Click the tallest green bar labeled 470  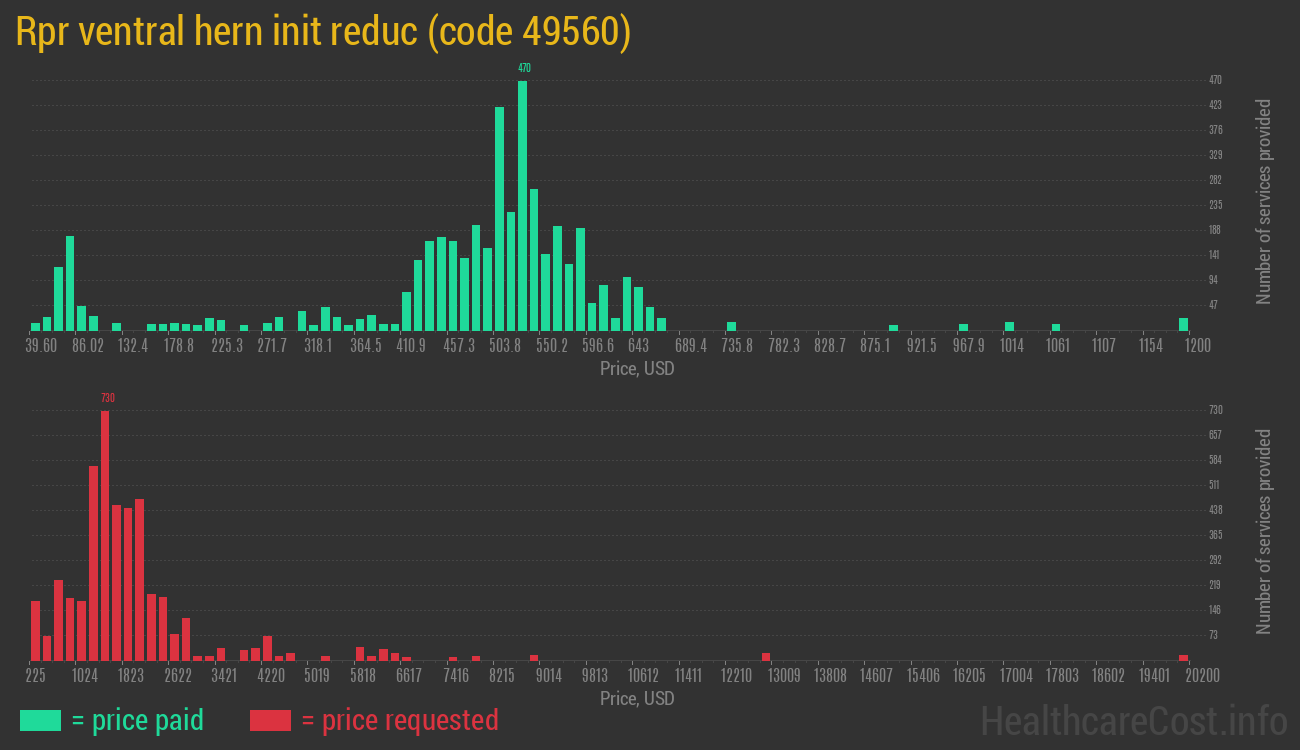(523, 205)
